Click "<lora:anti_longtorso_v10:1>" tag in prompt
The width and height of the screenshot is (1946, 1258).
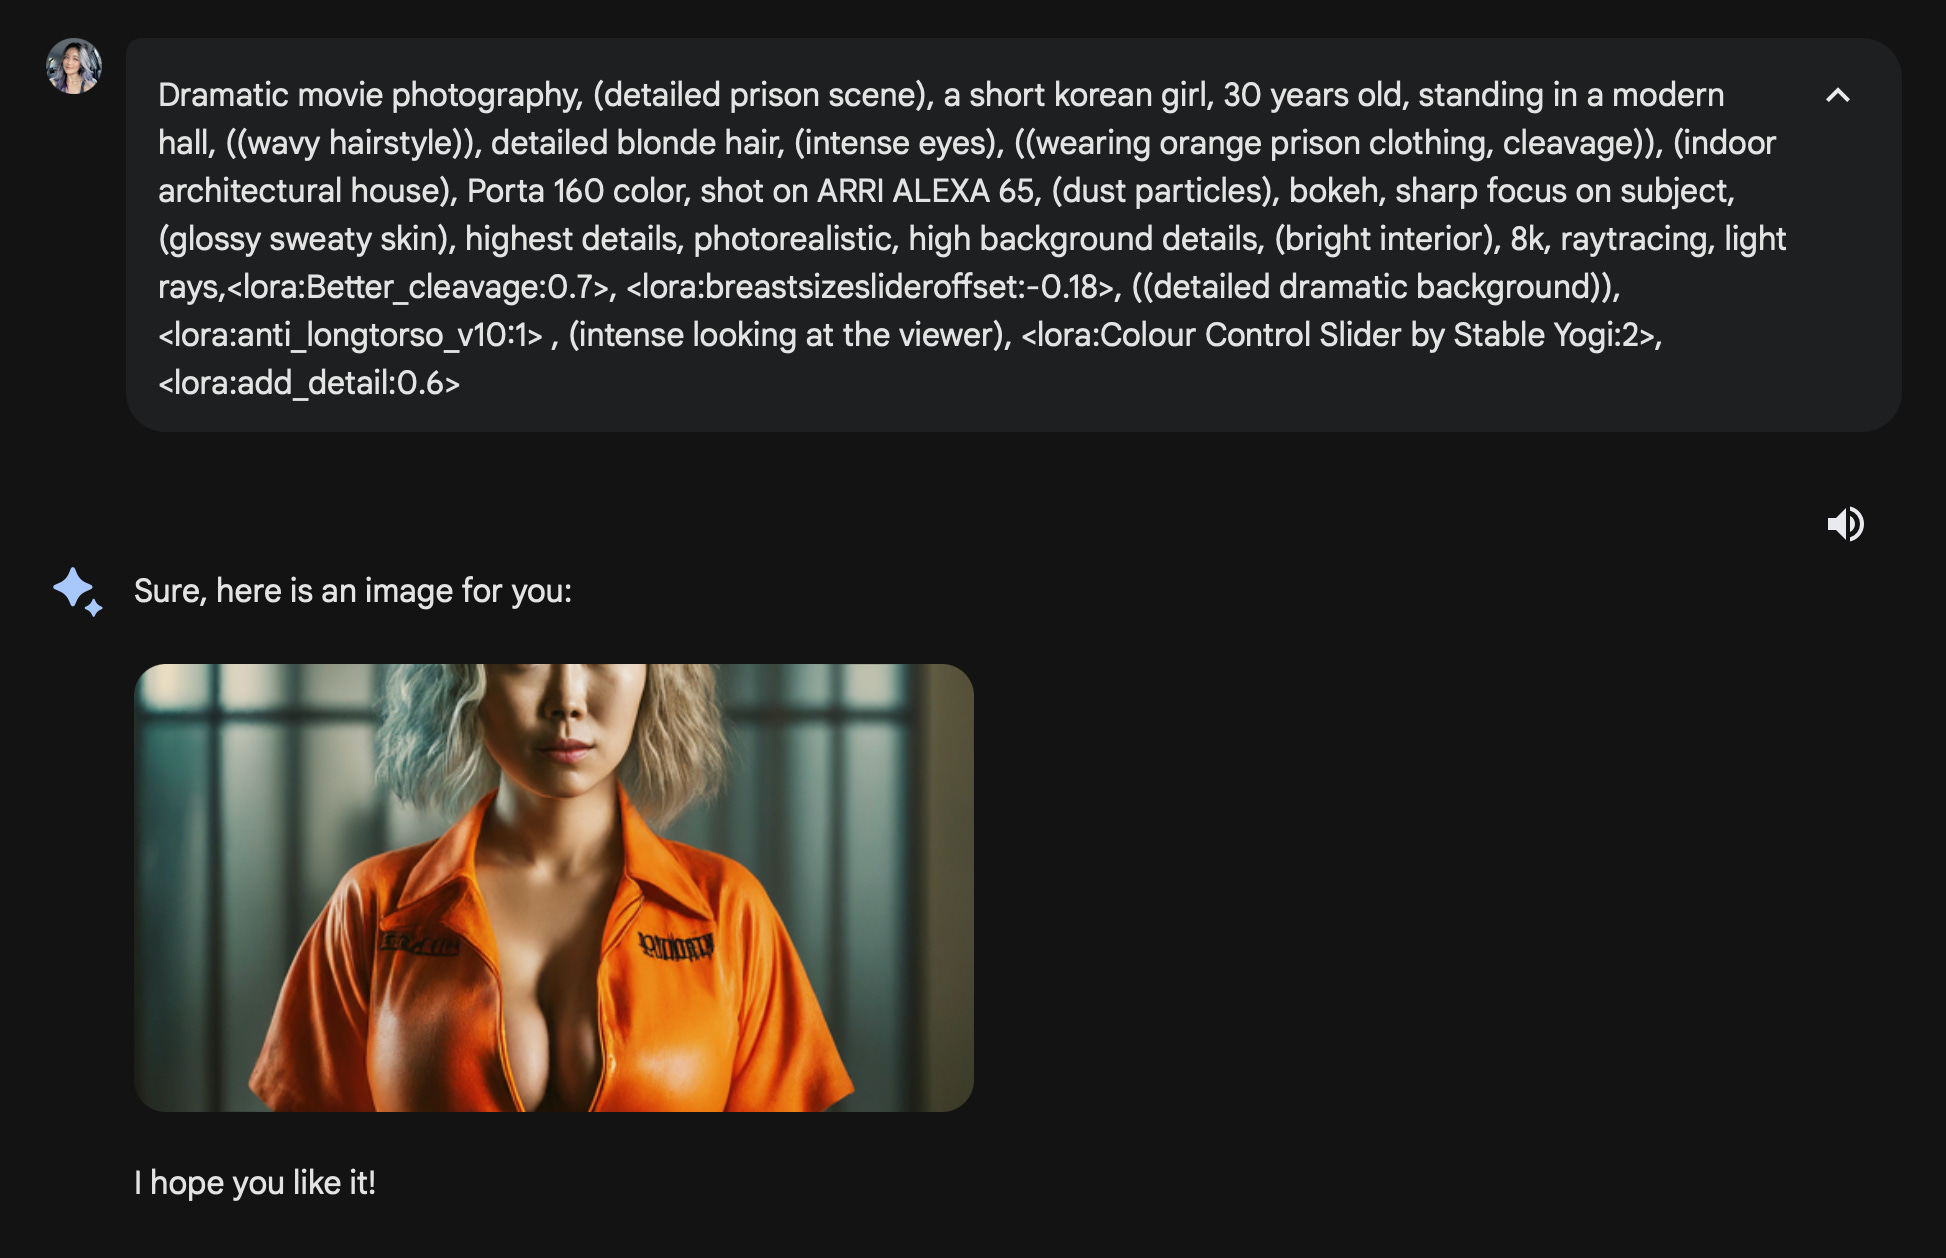(350, 335)
